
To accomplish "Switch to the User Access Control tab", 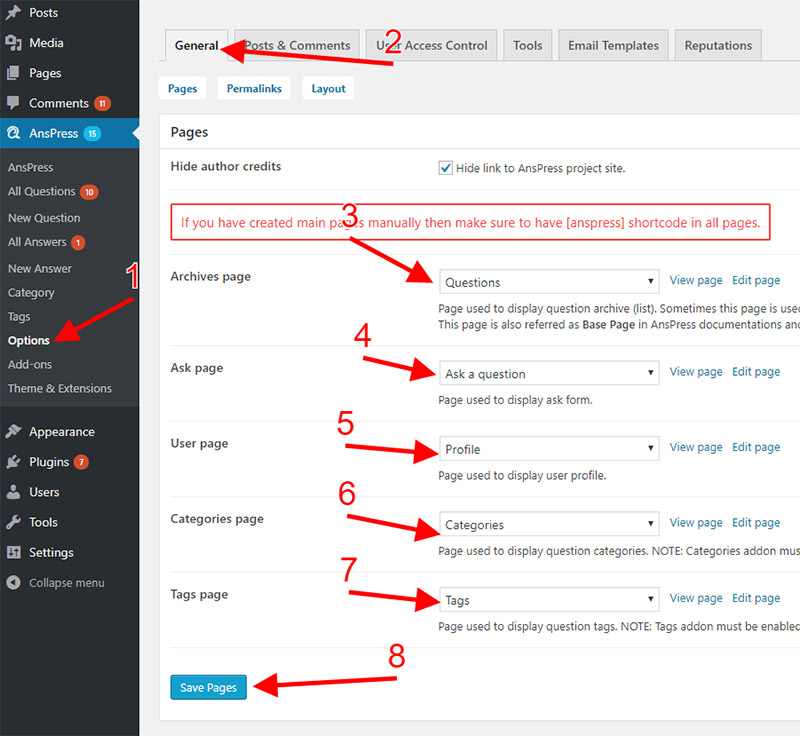I will 432,45.
